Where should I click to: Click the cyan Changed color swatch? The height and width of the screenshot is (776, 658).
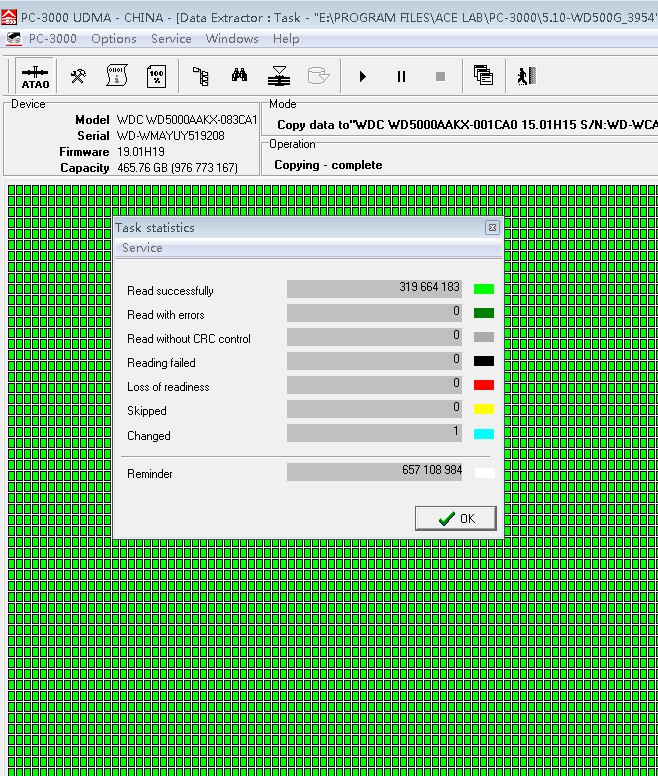pos(484,434)
